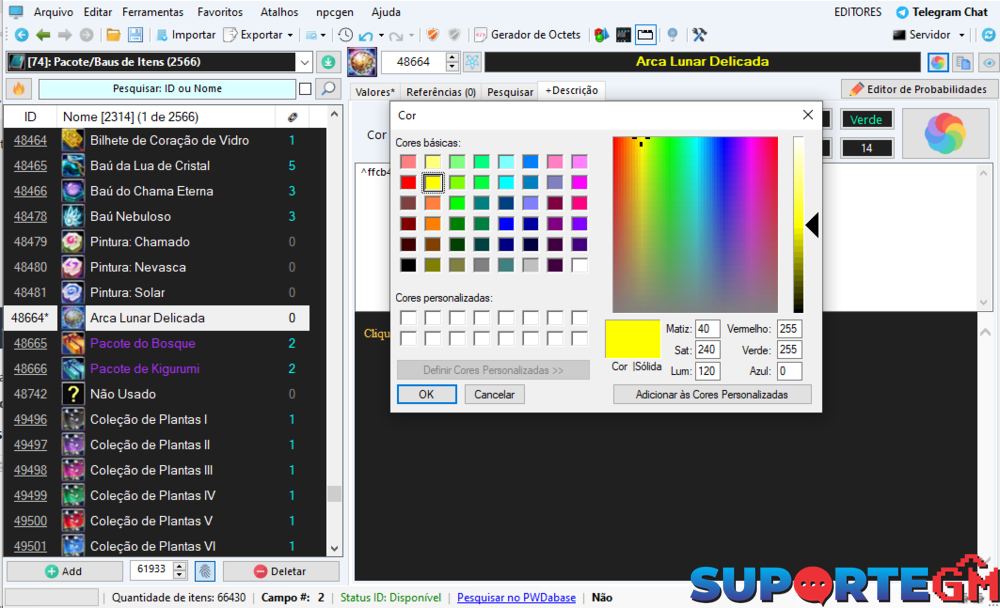The height and width of the screenshot is (608, 1000).
Task: Click the green download icon beside list combo
Action: coord(328,62)
